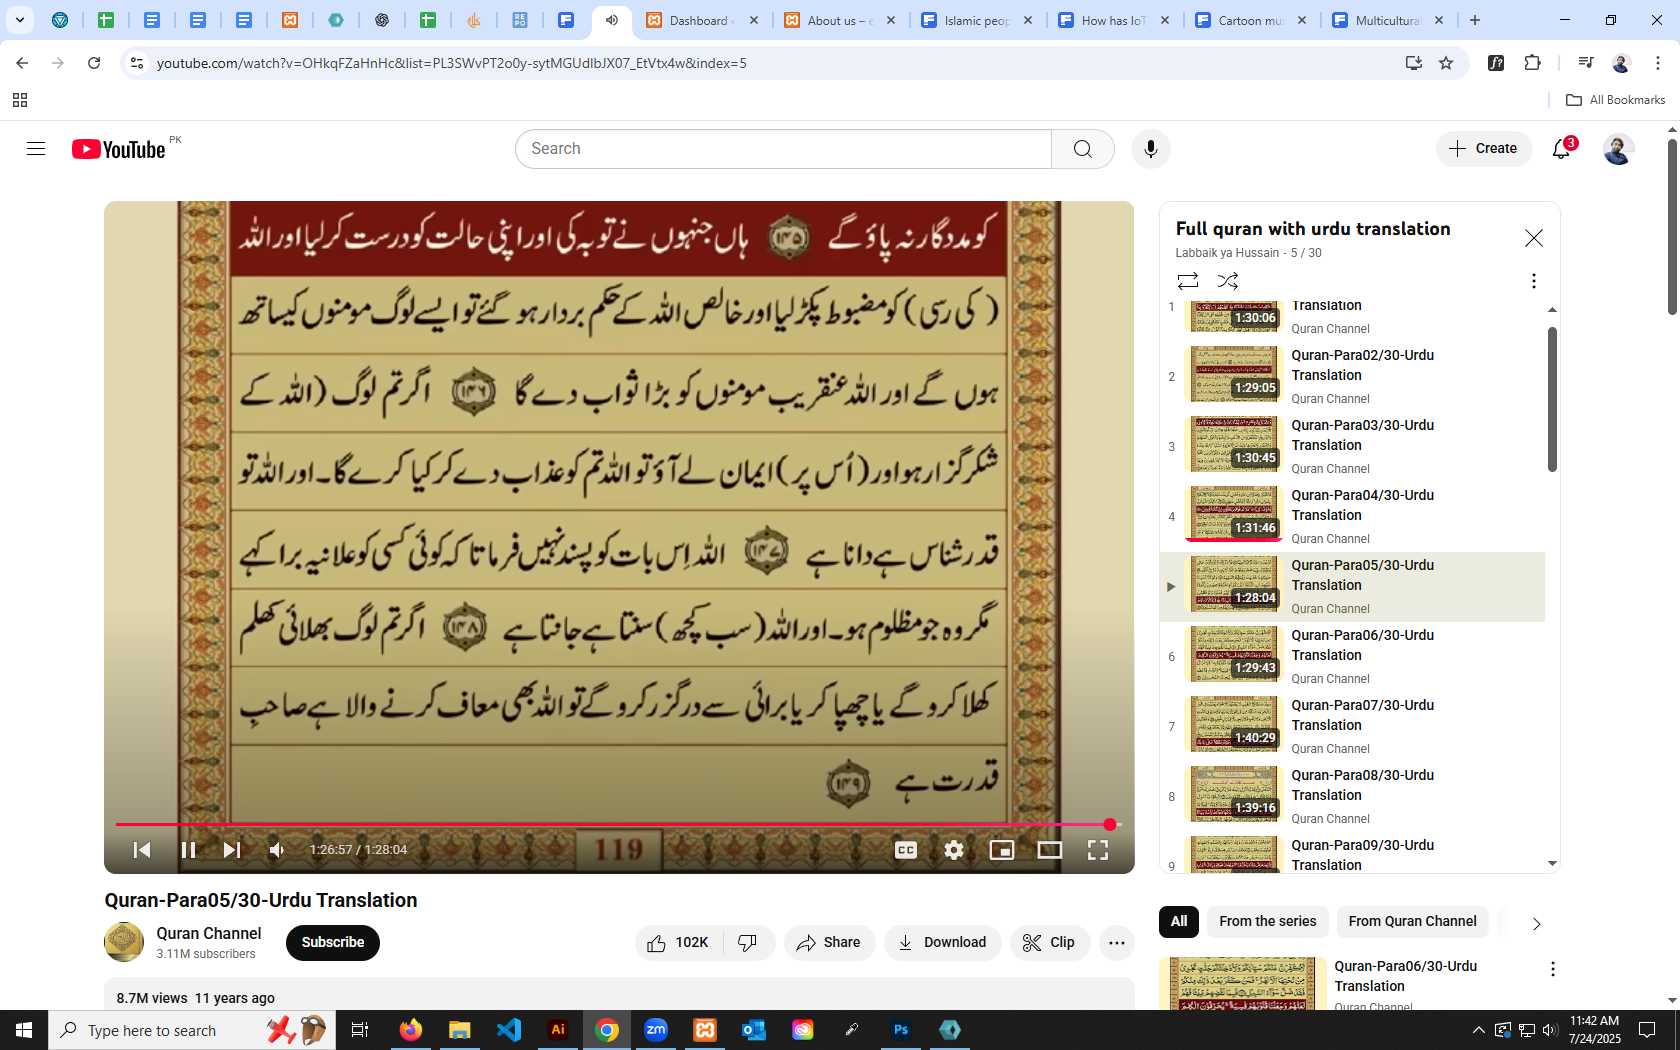Screen dimensions: 1680x1050
Task: Share this video
Action: 829,943
